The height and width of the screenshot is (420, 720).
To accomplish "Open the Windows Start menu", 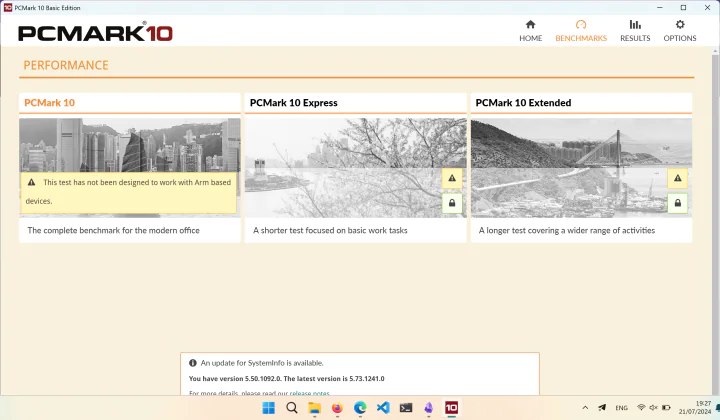I will (x=269, y=408).
